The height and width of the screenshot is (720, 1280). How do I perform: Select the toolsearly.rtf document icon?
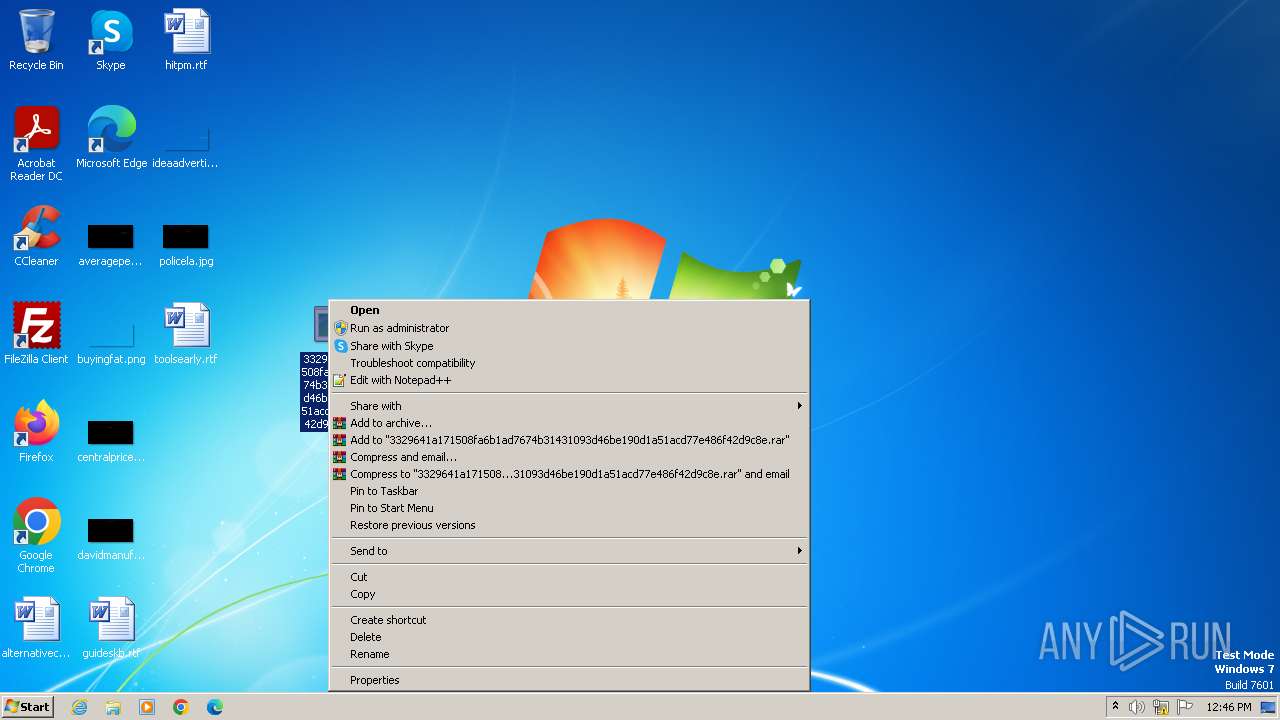tap(186, 334)
